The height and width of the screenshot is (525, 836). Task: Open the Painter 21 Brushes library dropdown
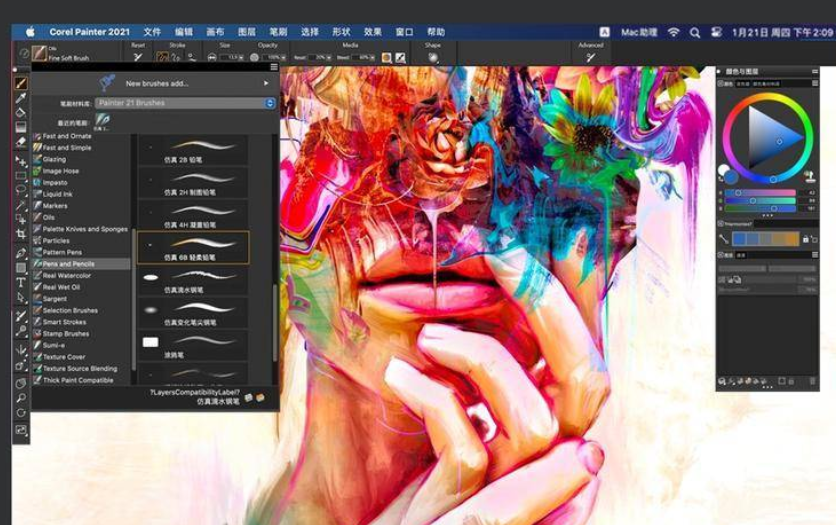[x=185, y=103]
